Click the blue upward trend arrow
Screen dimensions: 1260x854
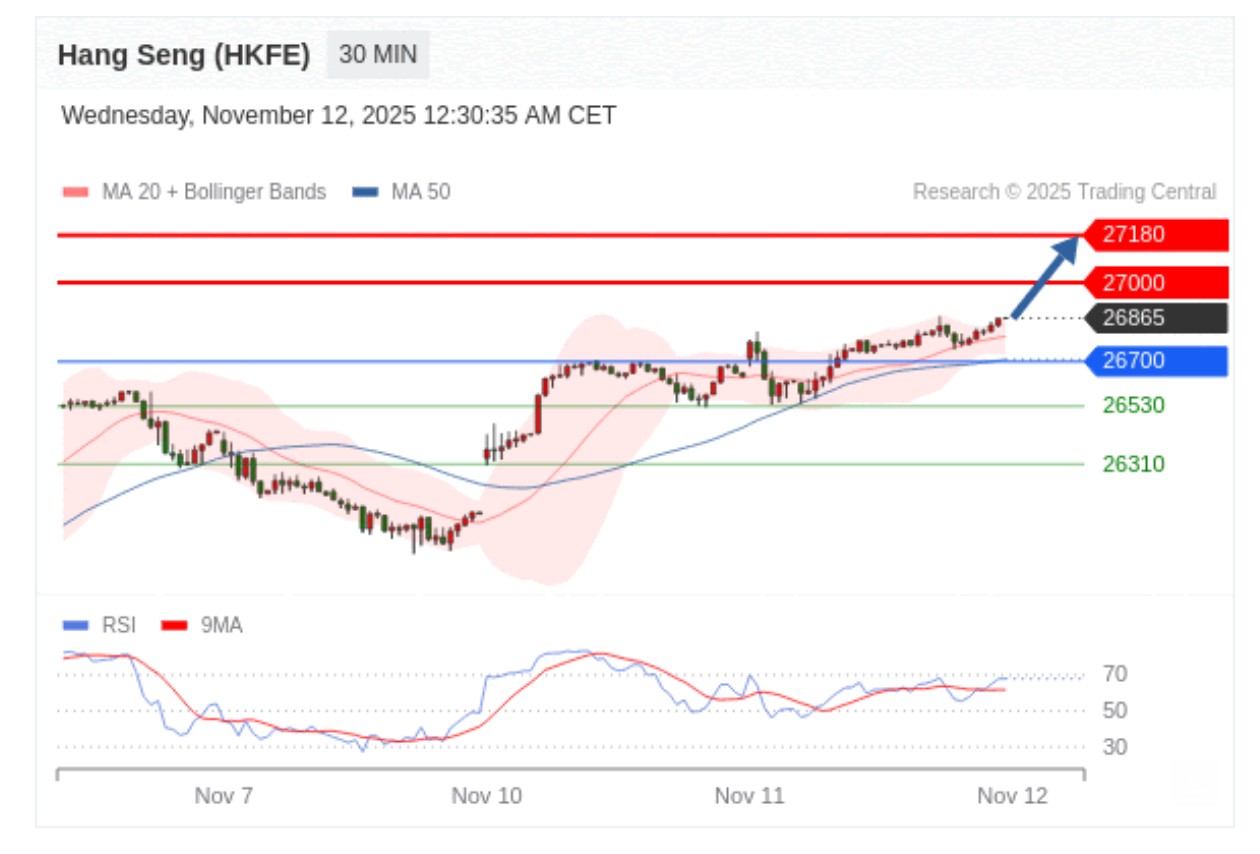(1045, 277)
